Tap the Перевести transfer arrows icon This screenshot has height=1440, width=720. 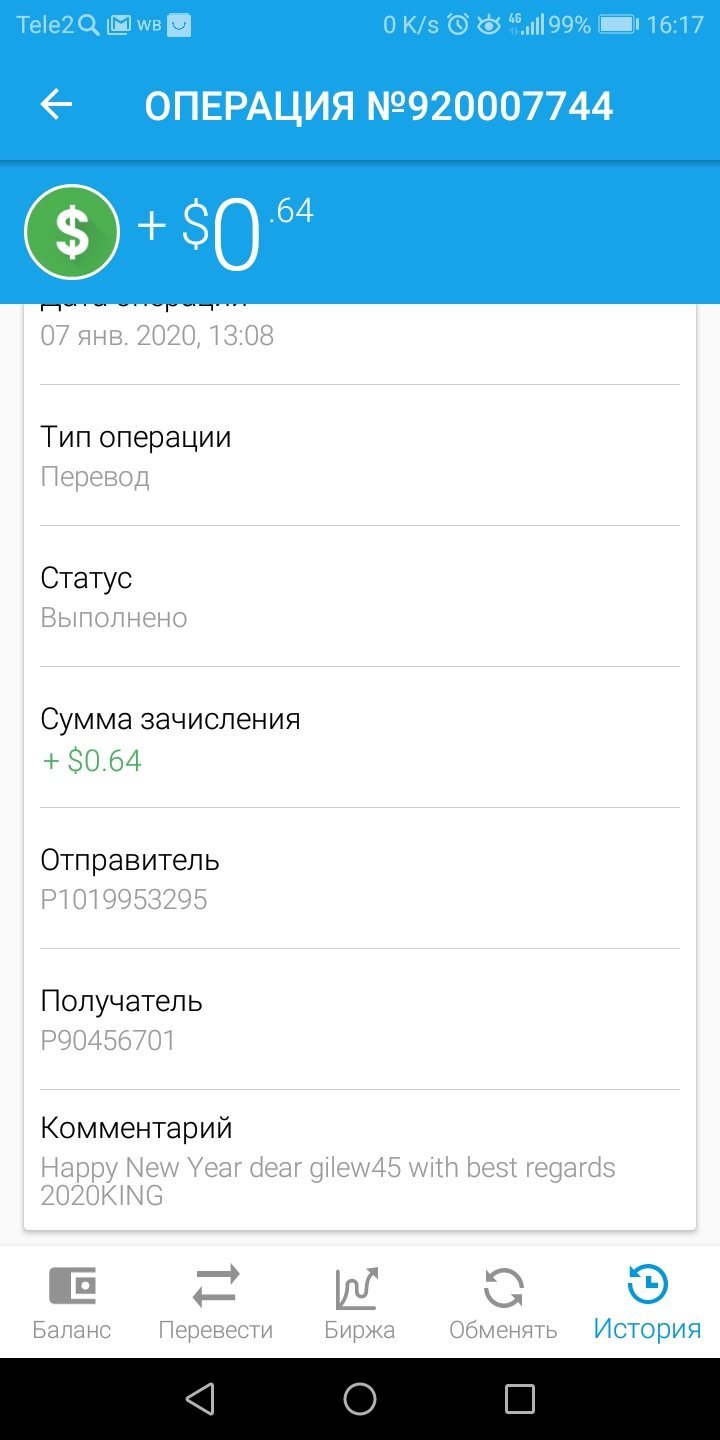click(216, 1286)
